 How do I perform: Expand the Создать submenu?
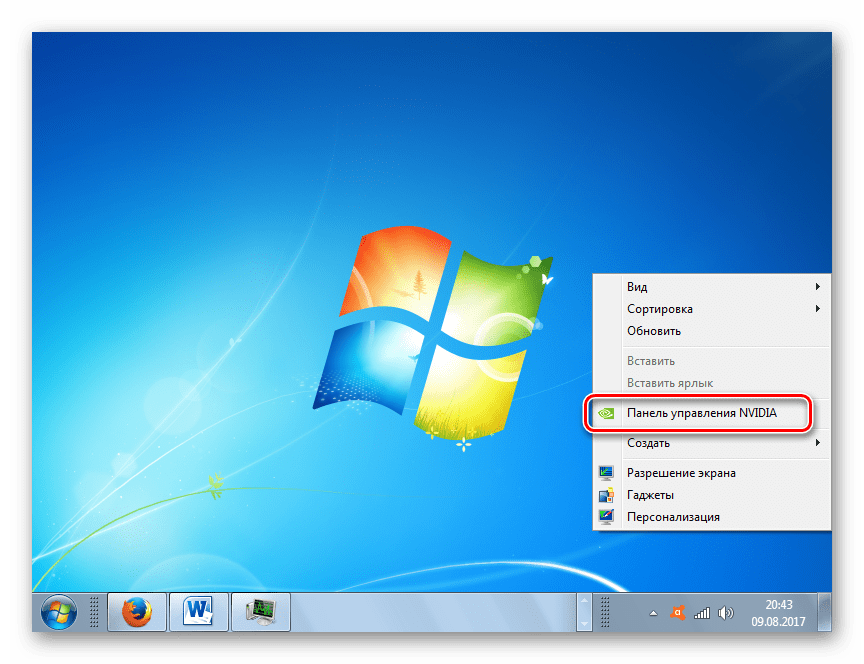pos(712,442)
